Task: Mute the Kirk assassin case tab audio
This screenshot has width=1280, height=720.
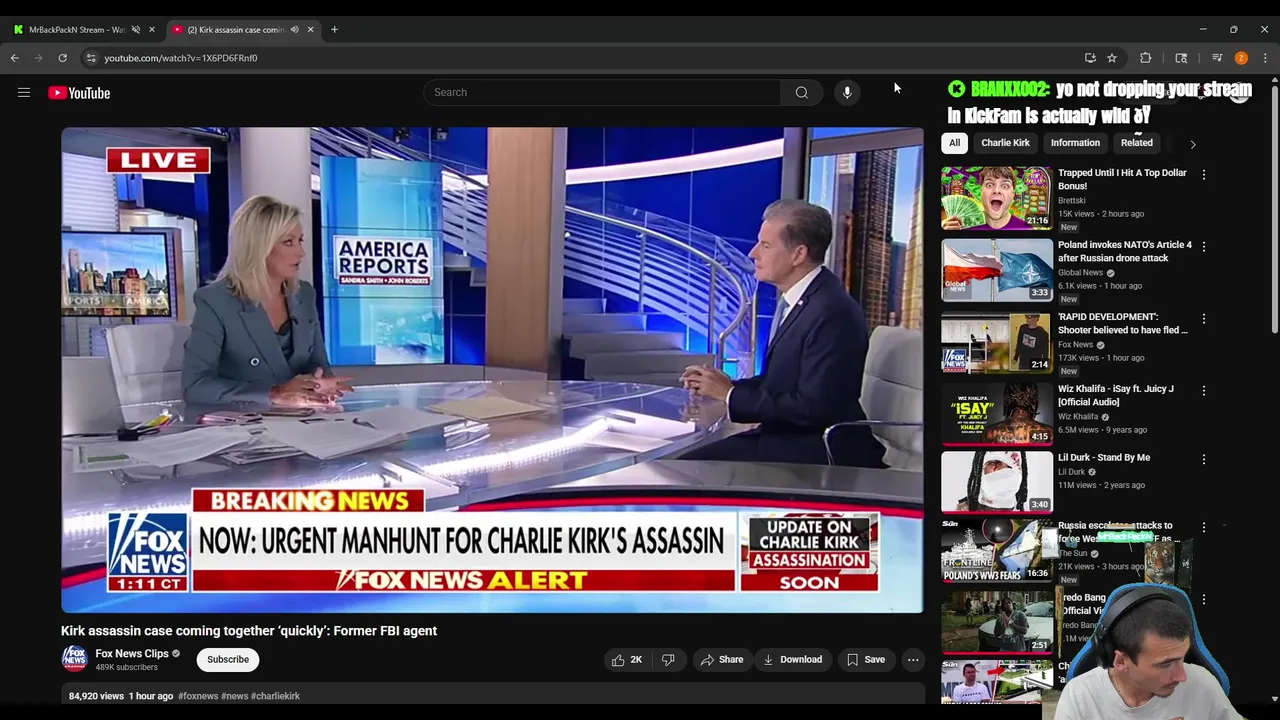Action: (x=294, y=29)
